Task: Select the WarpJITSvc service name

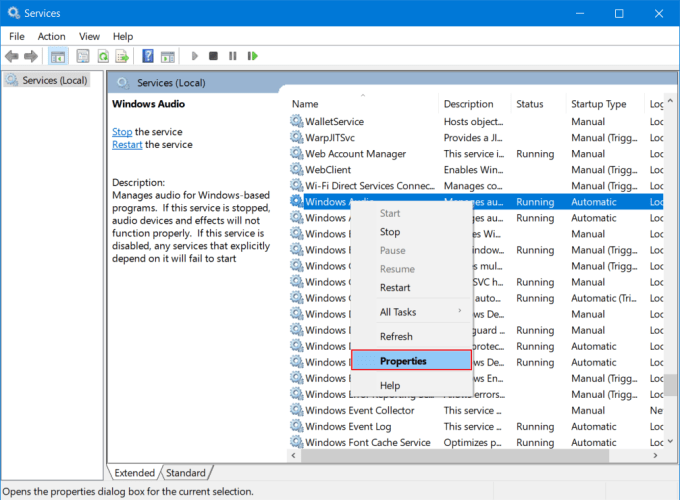Action: point(330,137)
